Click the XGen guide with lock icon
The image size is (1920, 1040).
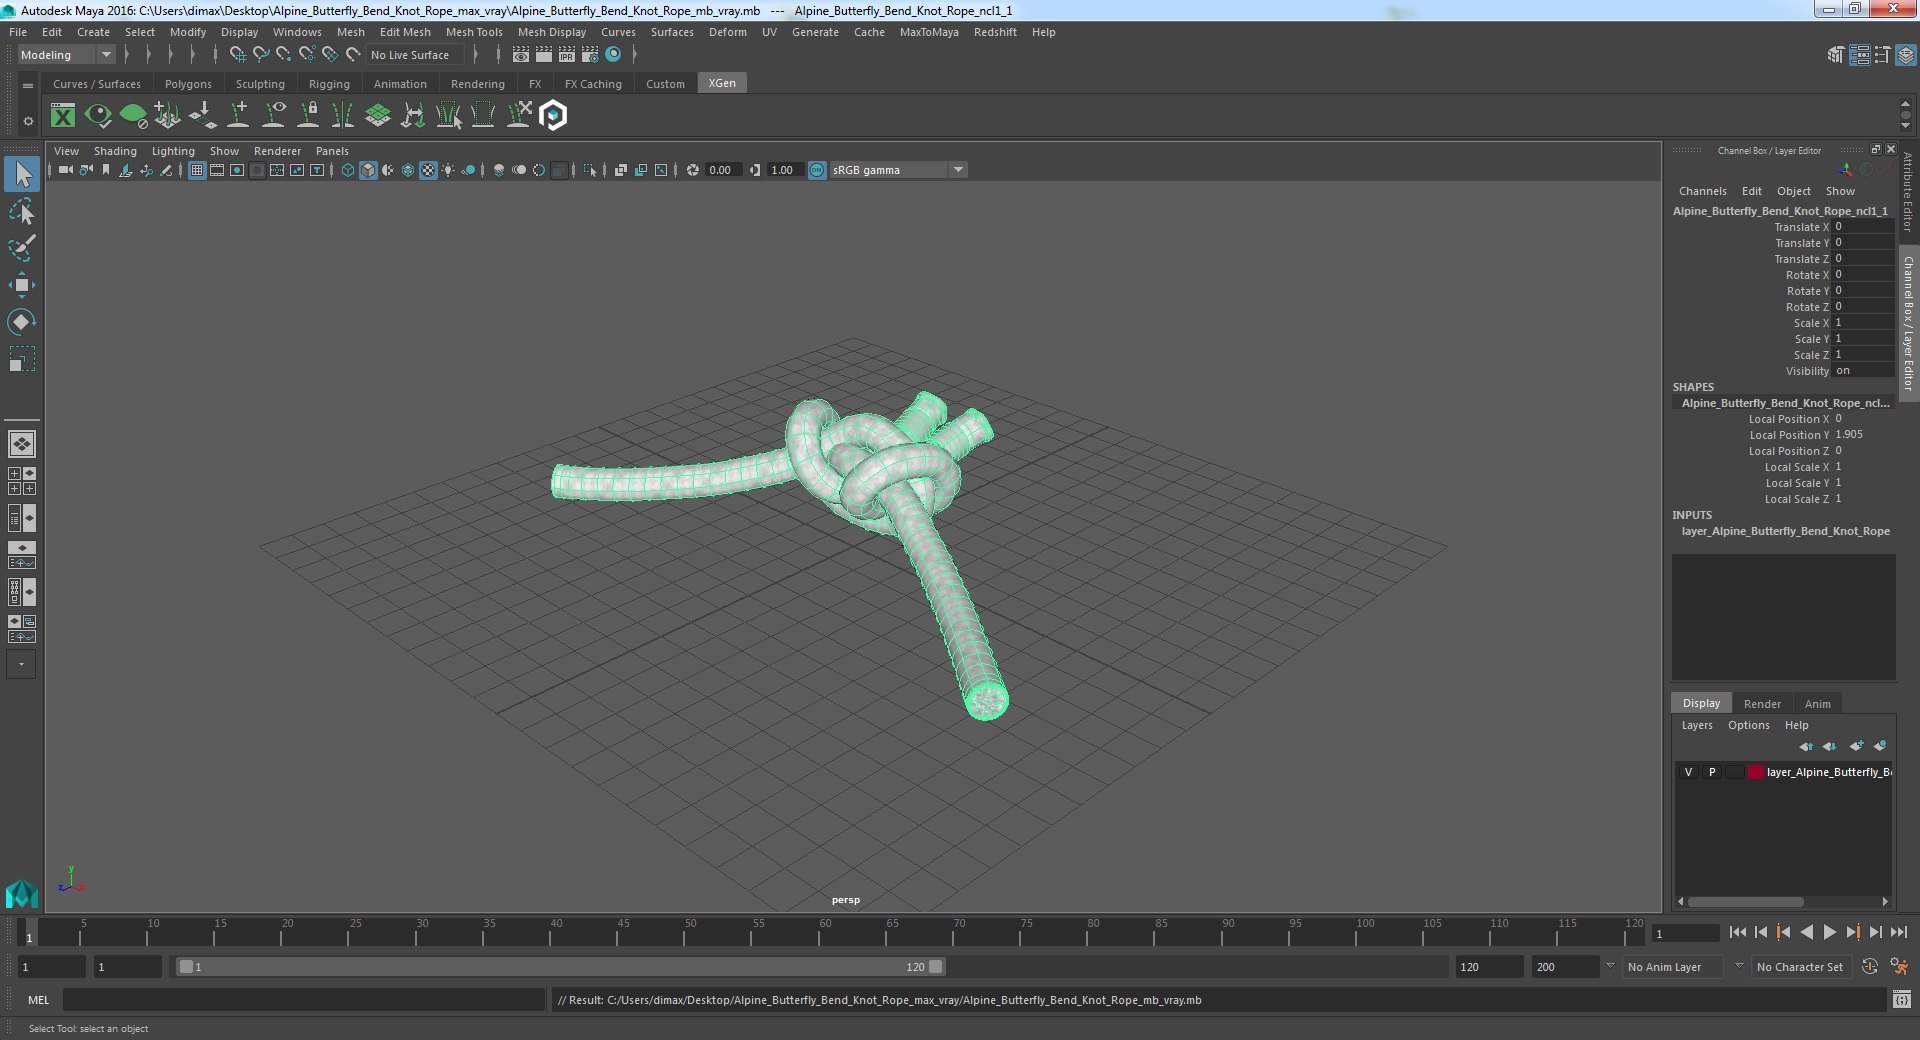pyautogui.click(x=308, y=116)
